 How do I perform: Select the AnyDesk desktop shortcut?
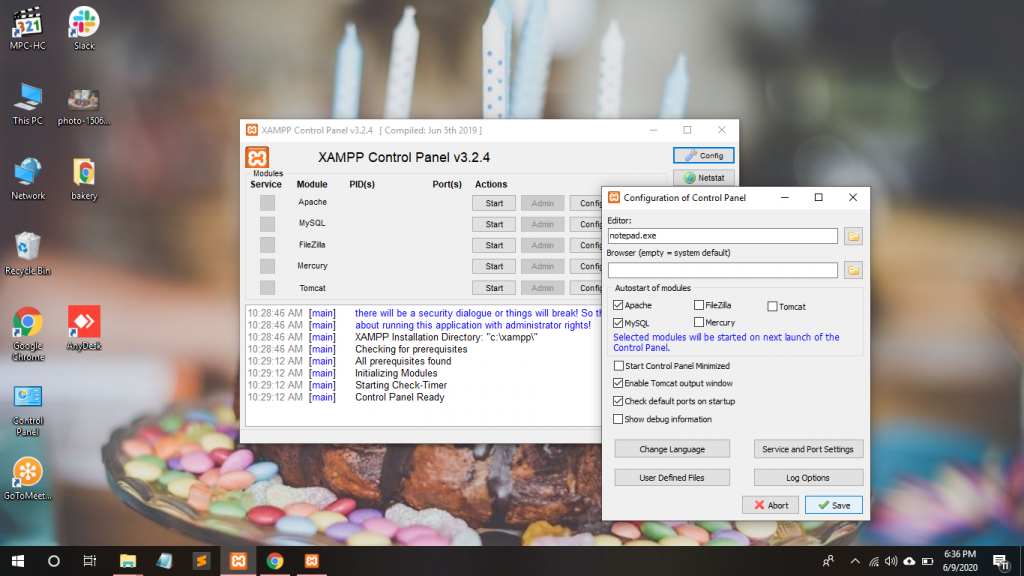coord(84,328)
